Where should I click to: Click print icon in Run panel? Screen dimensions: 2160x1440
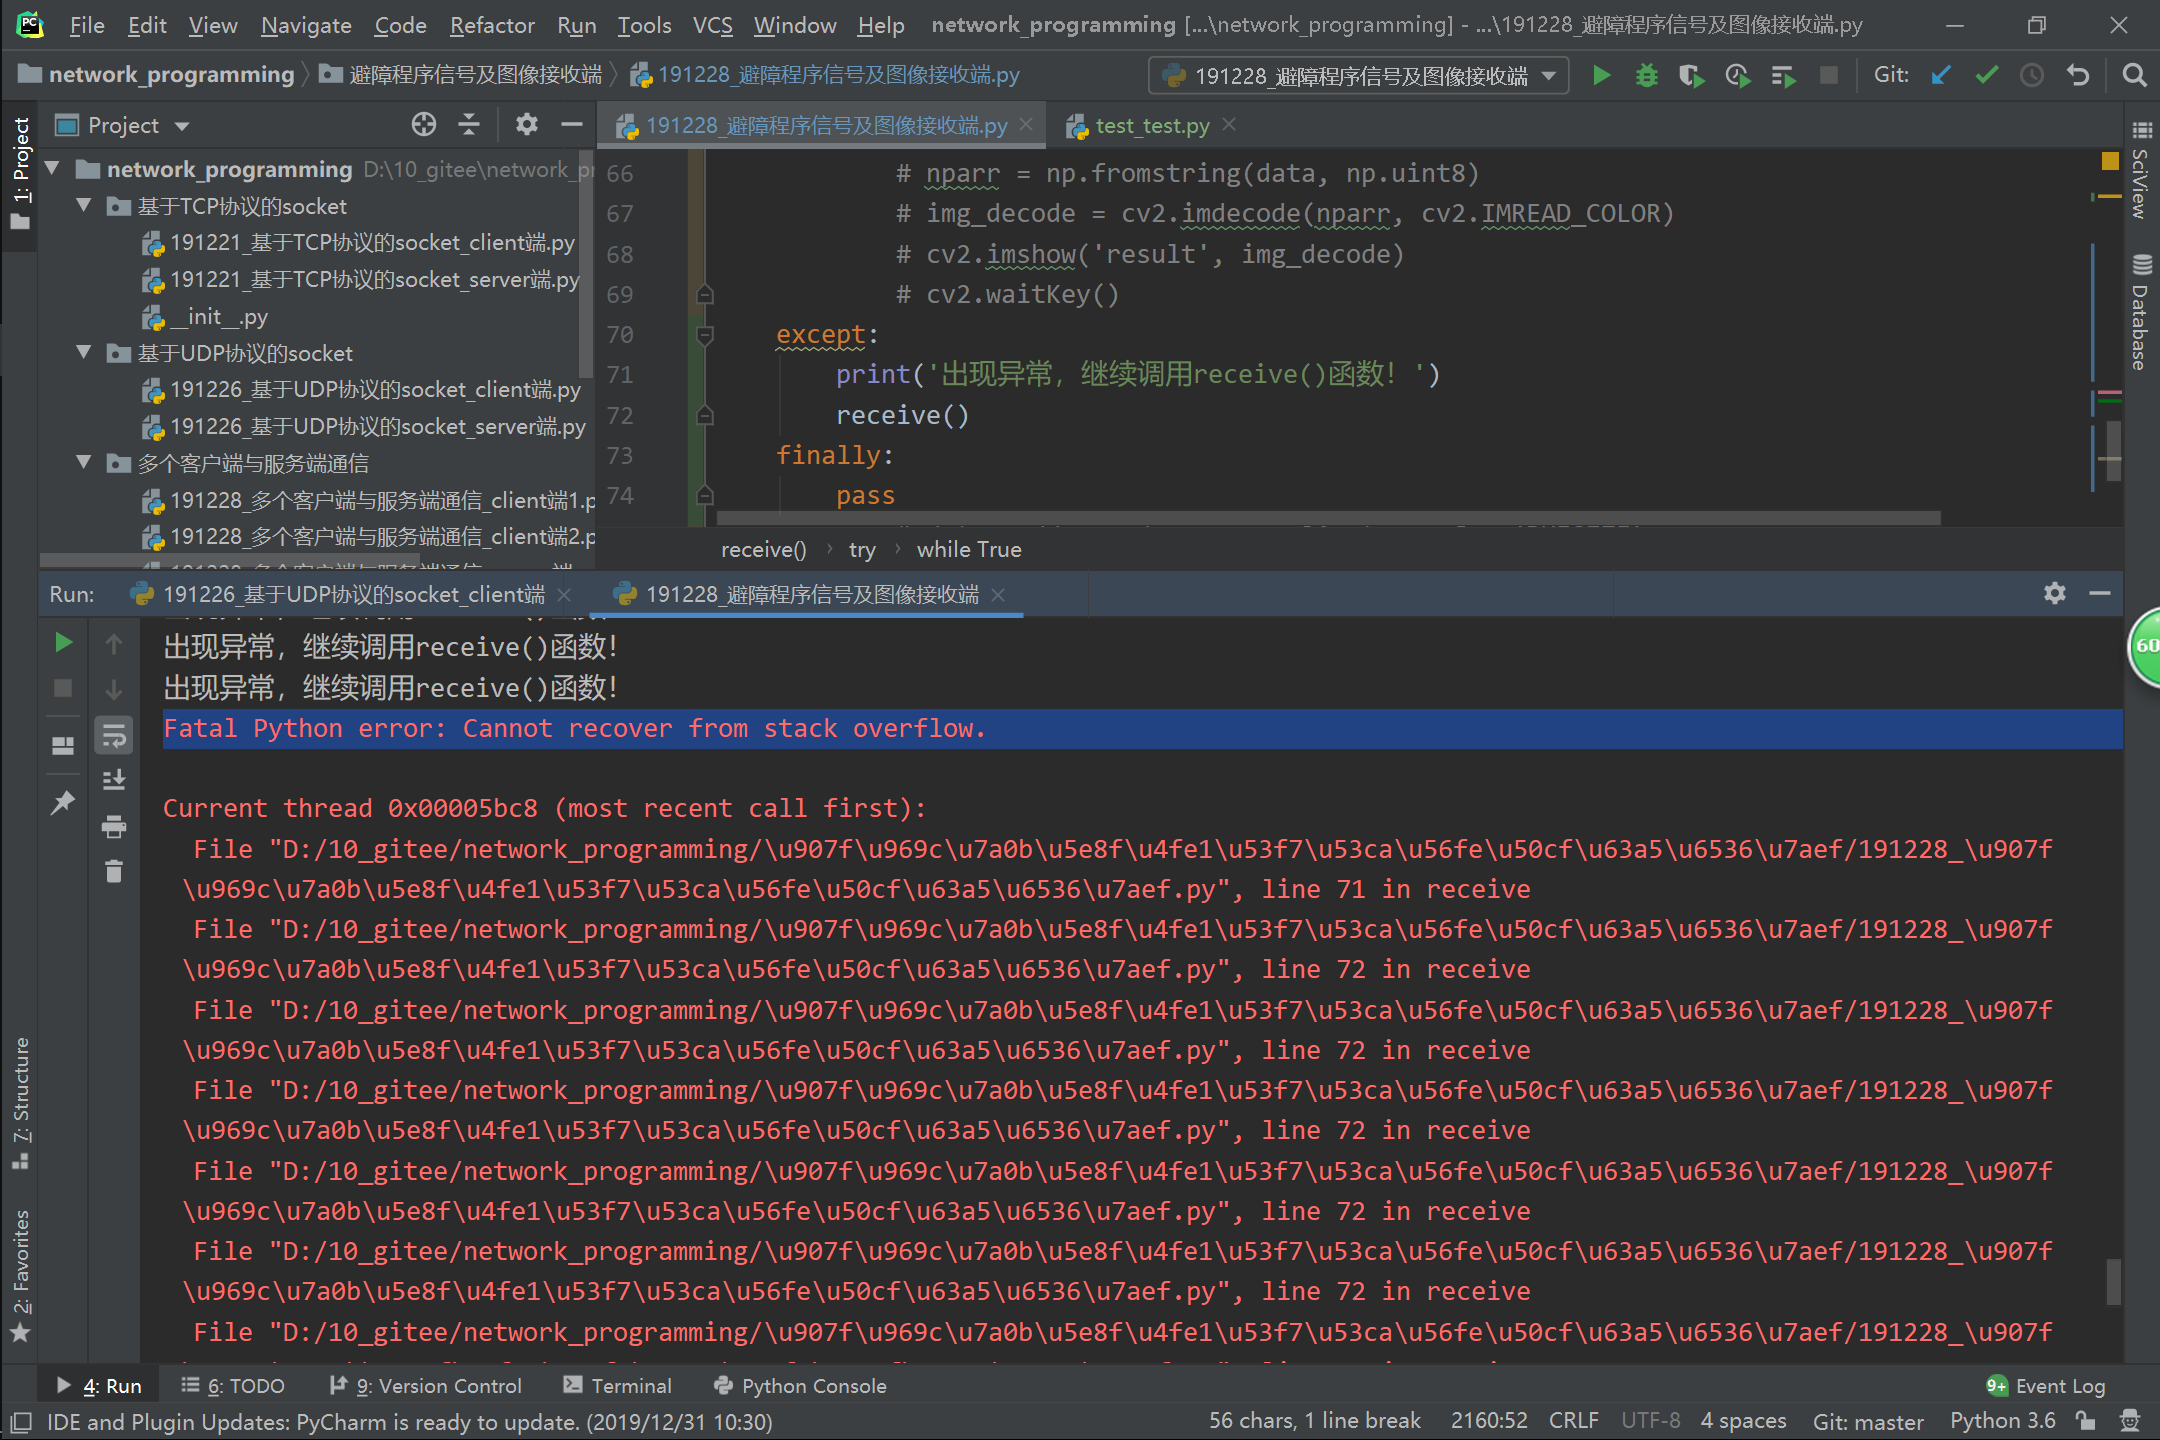[x=114, y=827]
